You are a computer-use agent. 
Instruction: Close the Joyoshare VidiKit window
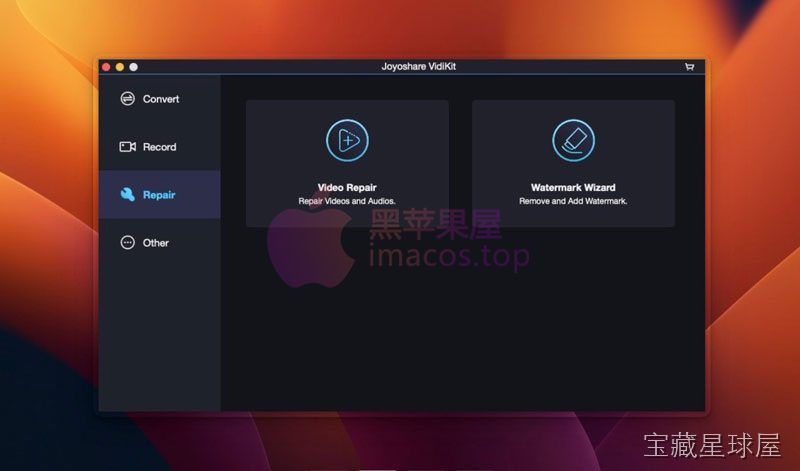(106, 67)
